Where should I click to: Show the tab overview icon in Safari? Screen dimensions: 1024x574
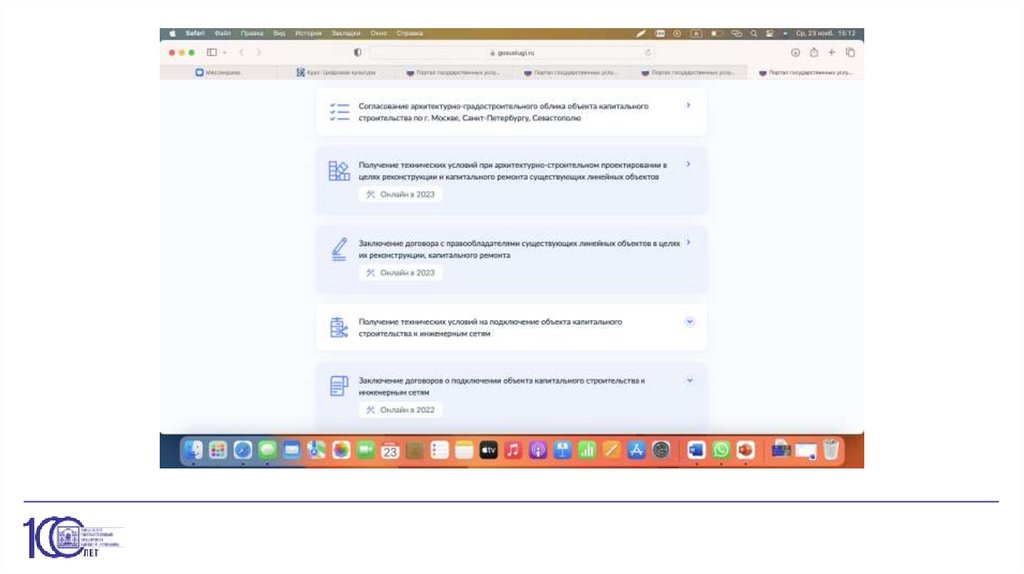point(850,52)
